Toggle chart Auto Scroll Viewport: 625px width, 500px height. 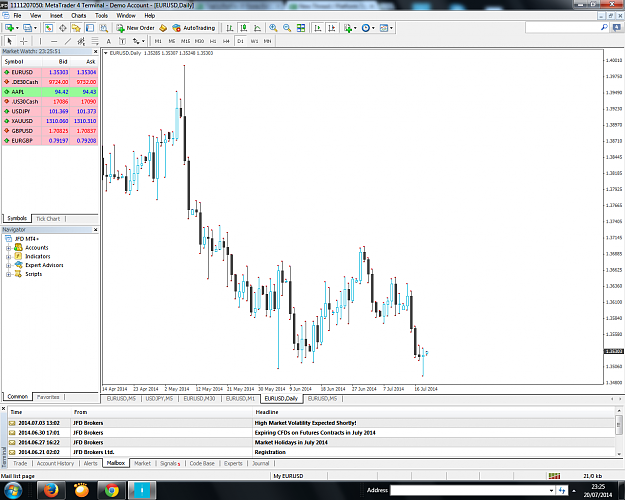point(318,28)
